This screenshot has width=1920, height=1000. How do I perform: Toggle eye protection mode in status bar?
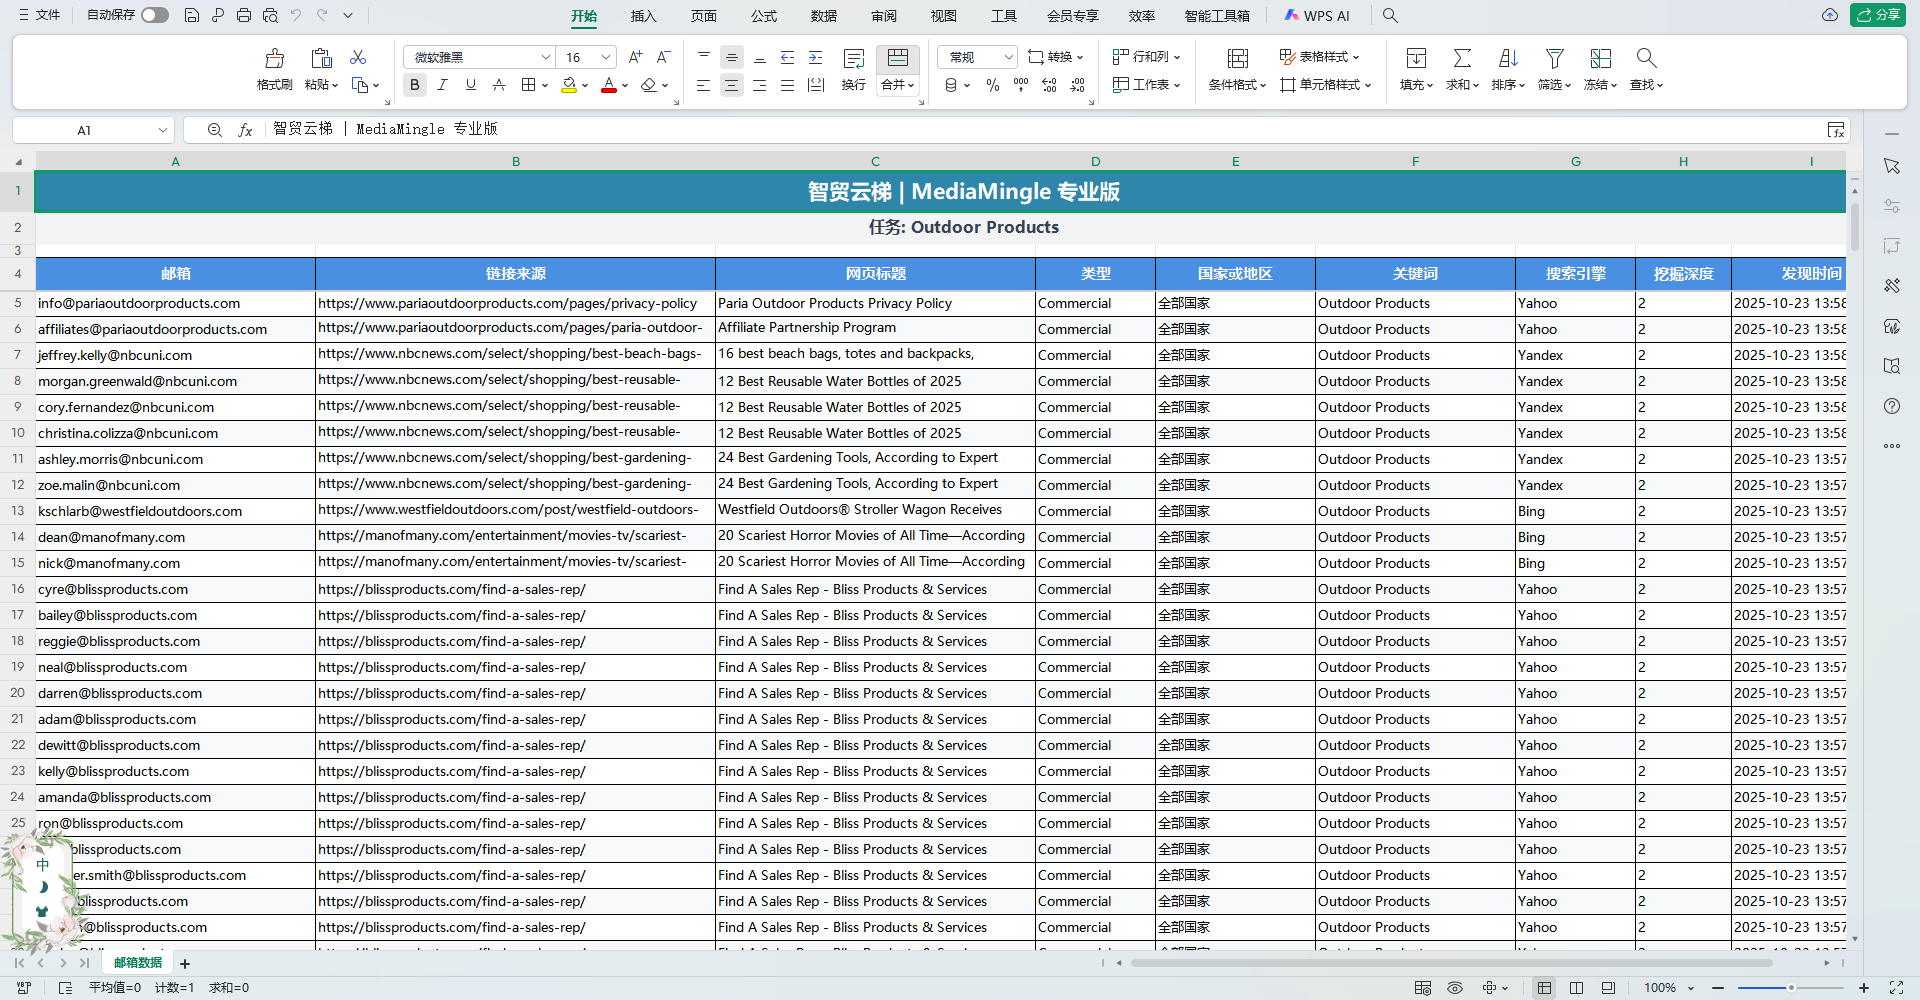(x=1455, y=988)
